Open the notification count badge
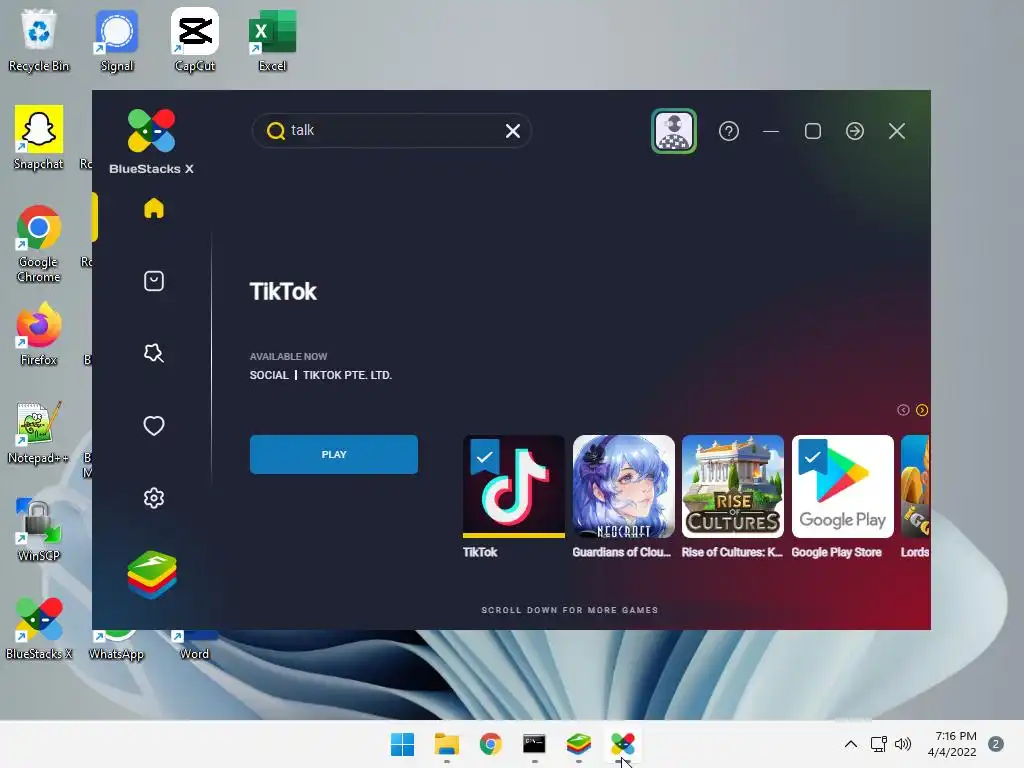The width and height of the screenshot is (1024, 768). [x=996, y=744]
